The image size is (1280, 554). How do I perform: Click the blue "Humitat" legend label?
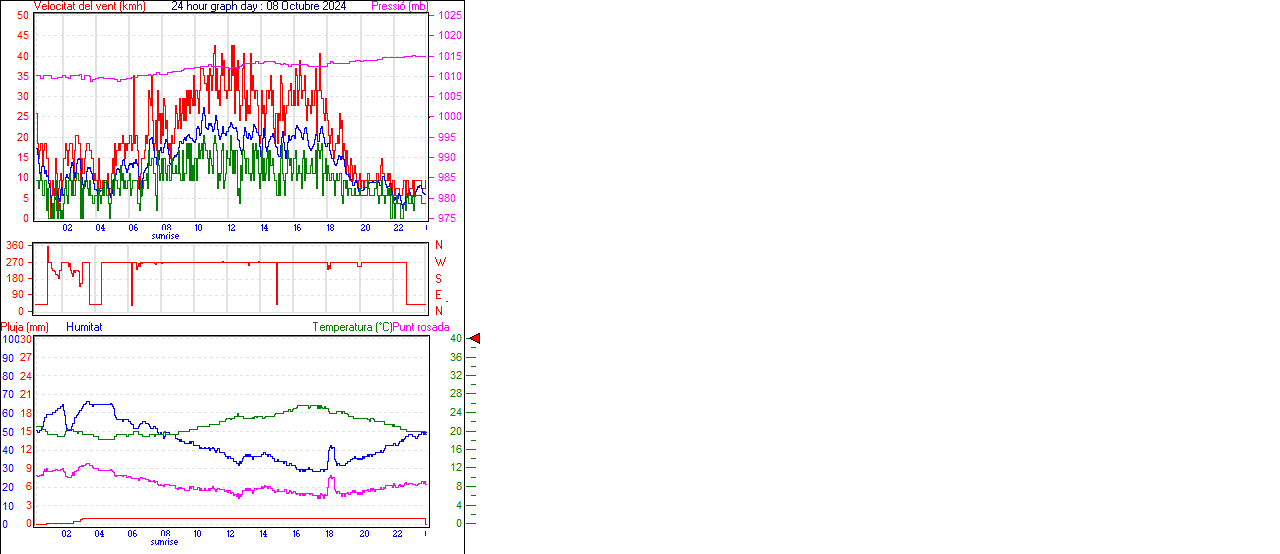(x=84, y=327)
